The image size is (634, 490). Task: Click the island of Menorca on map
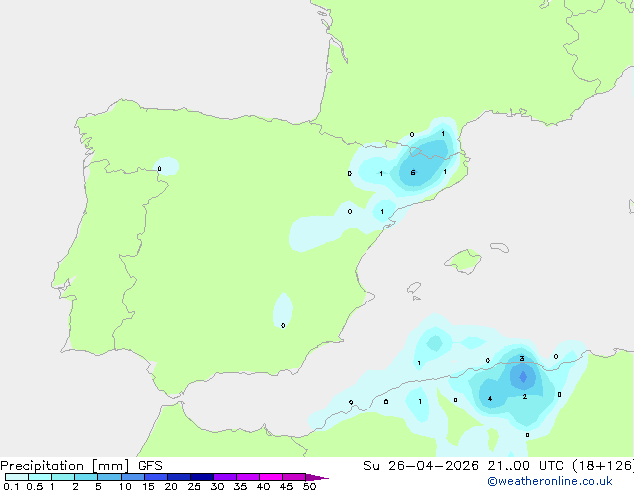(500, 247)
